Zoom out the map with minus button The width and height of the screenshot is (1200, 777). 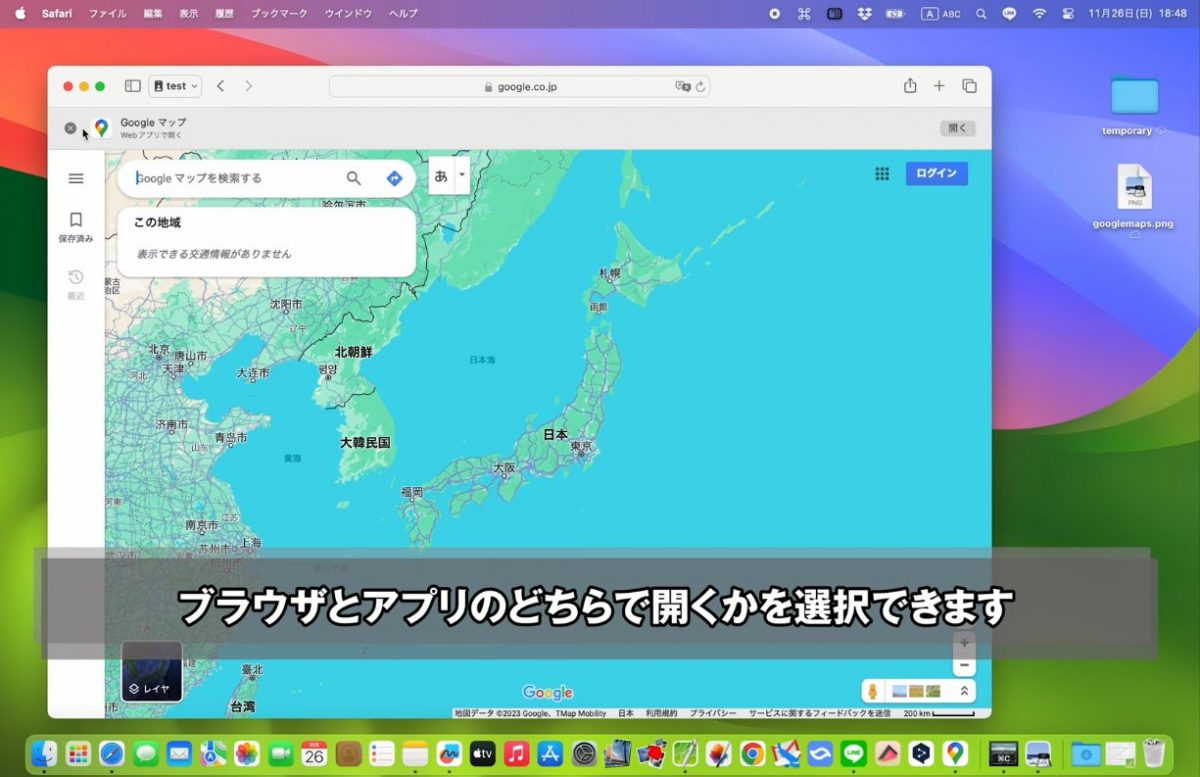click(x=964, y=666)
